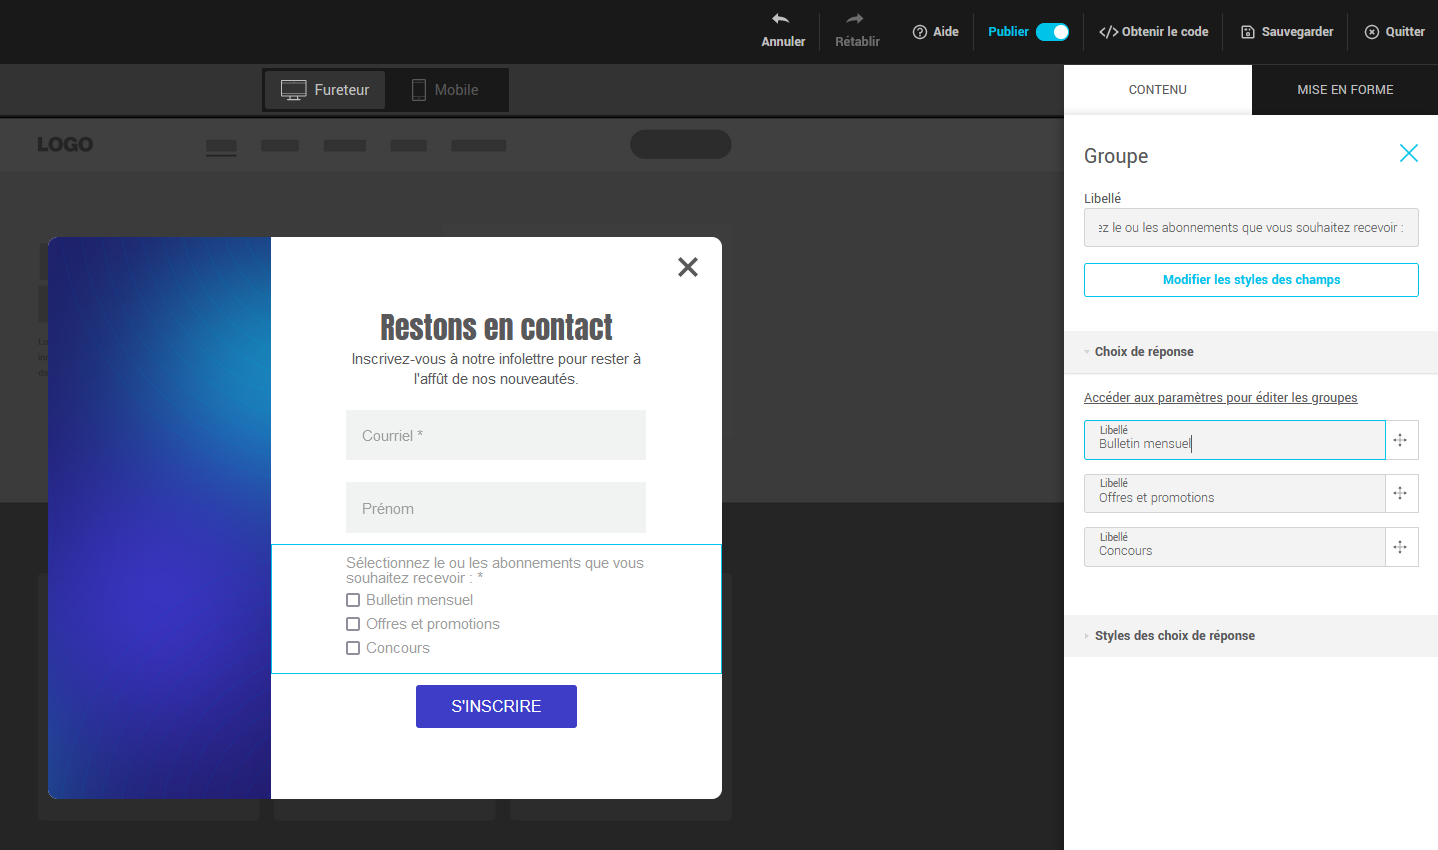Collapse the Choix de réponse section

click(1143, 352)
